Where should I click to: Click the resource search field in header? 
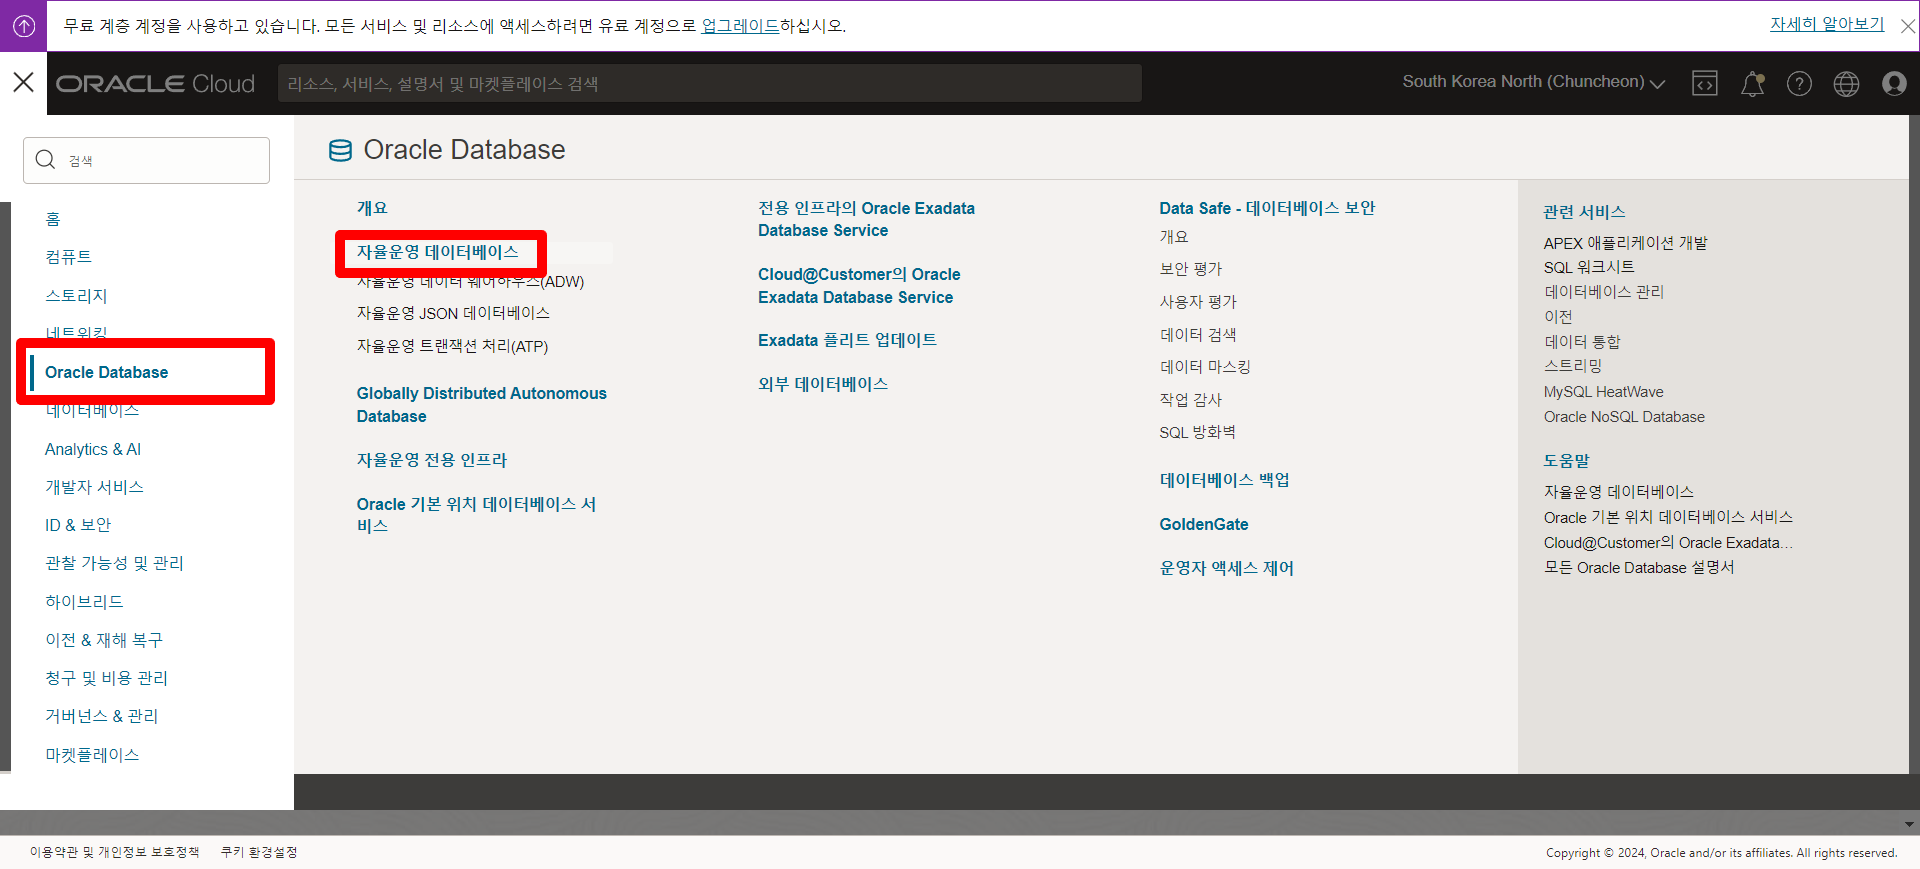pos(710,84)
